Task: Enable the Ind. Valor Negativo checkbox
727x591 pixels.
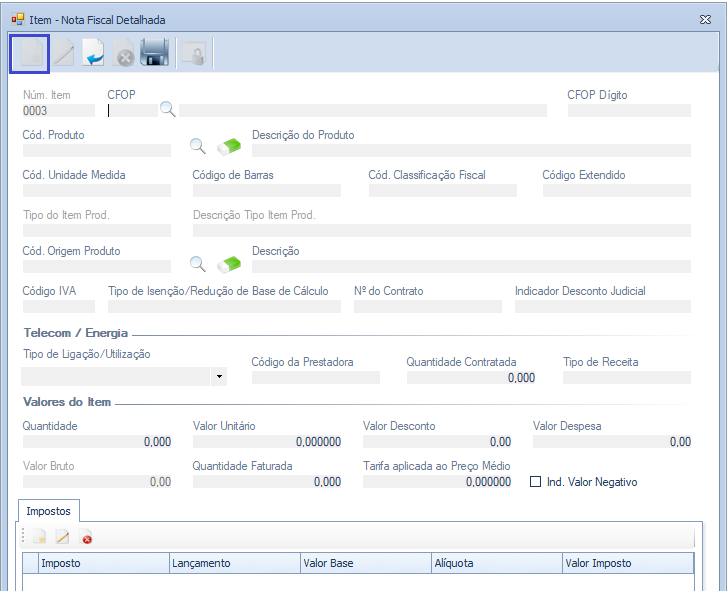Action: pos(536,482)
